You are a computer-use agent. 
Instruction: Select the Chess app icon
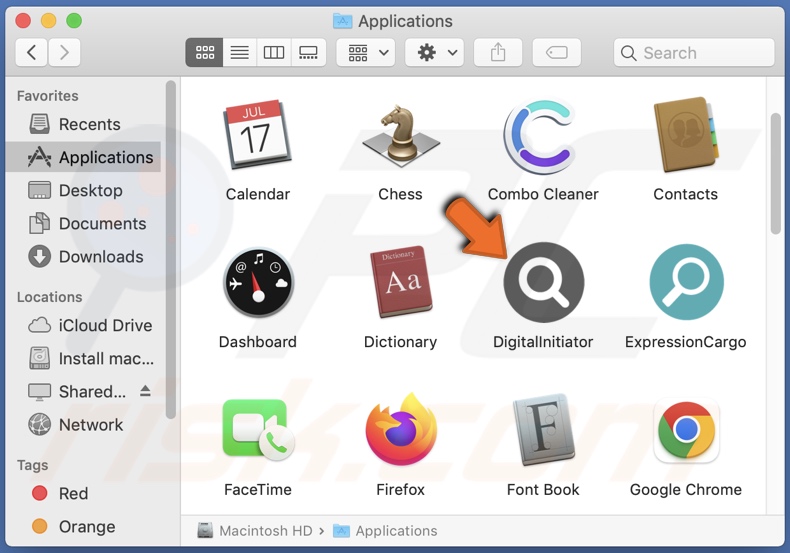coord(401,135)
